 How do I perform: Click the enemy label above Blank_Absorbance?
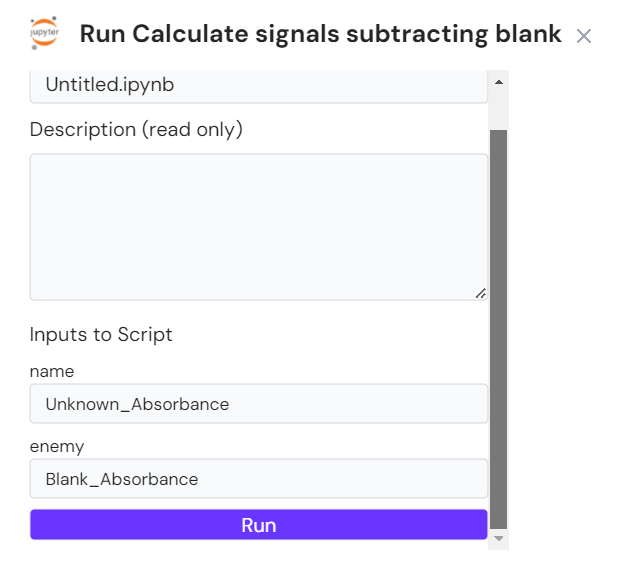(55, 447)
